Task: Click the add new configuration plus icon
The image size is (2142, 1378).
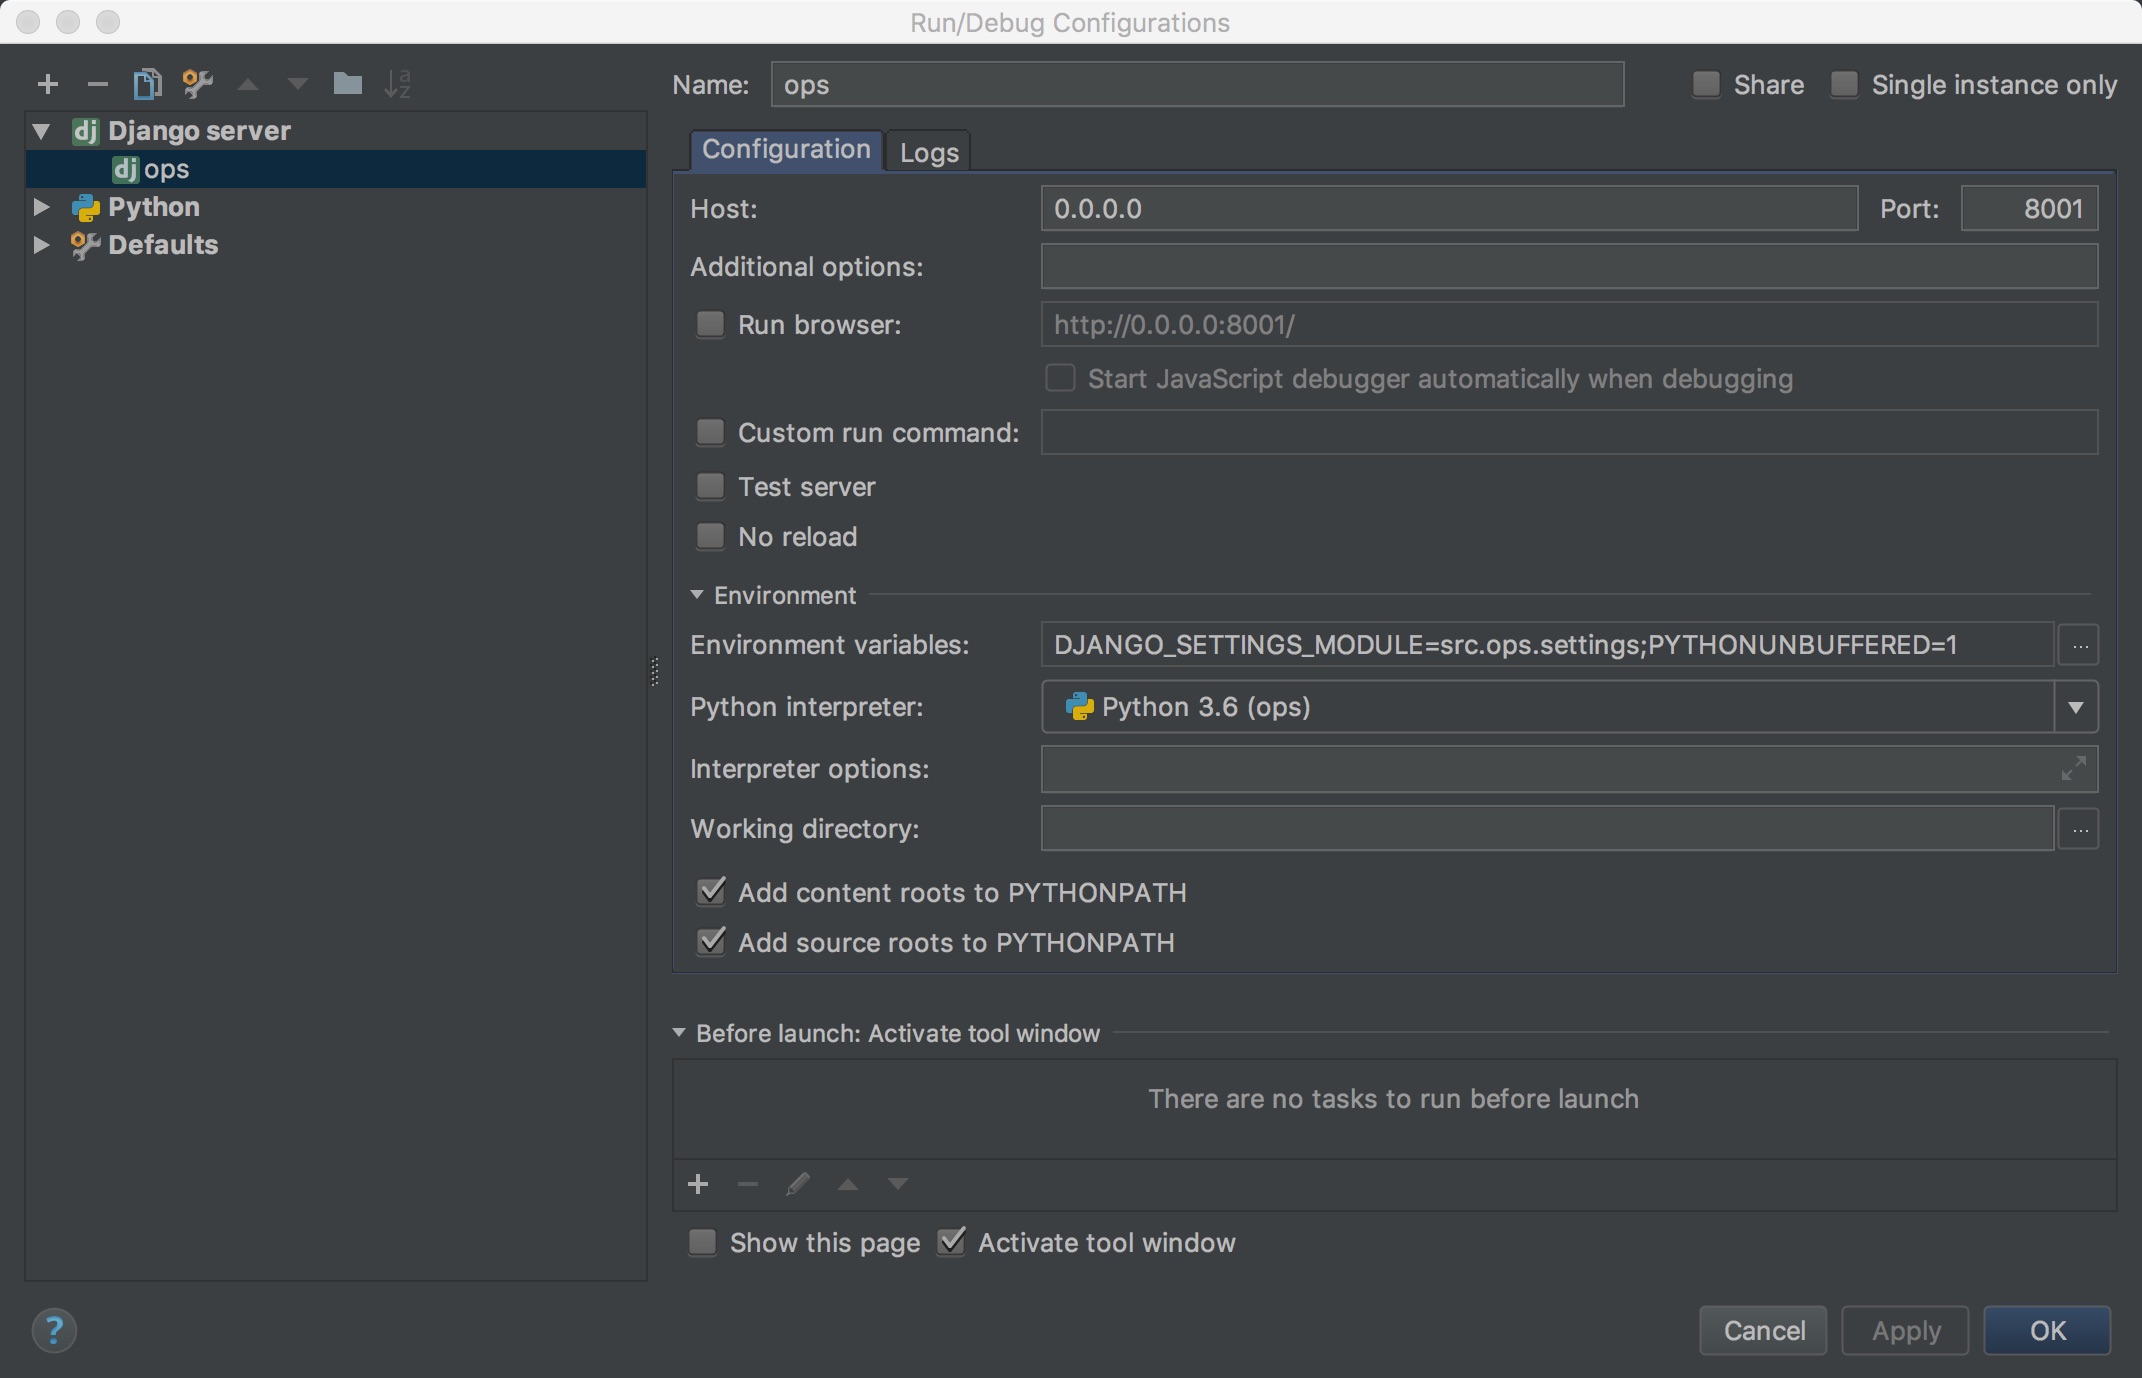Action: 47,84
